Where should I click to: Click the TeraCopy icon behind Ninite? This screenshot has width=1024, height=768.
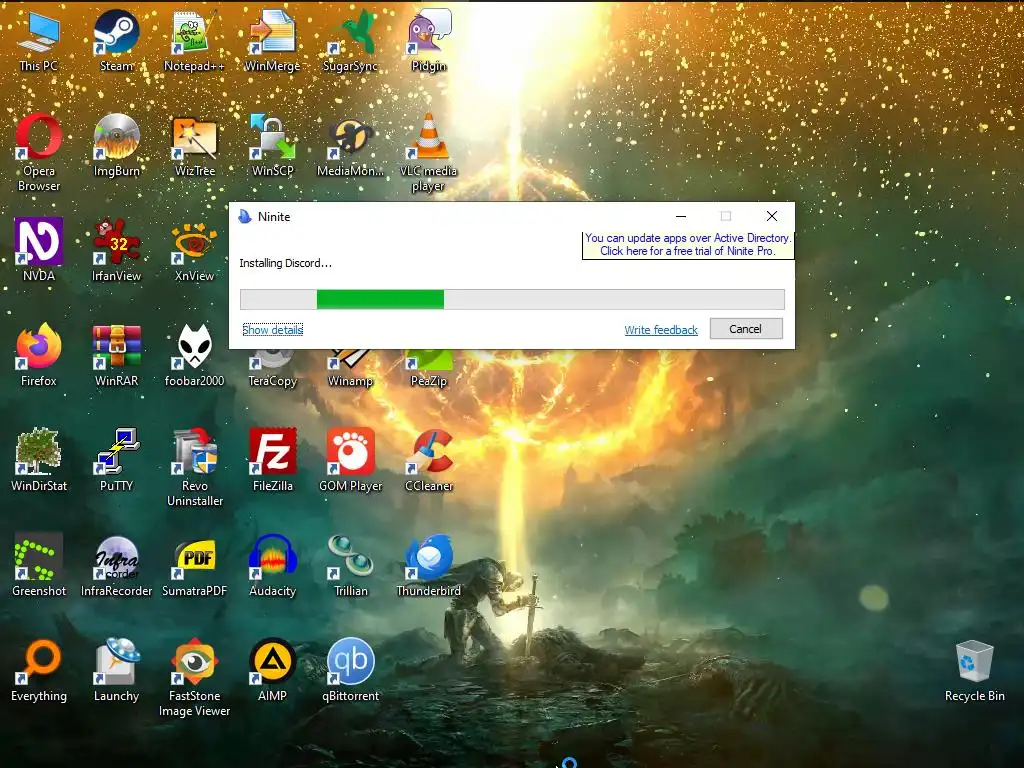tap(272, 370)
